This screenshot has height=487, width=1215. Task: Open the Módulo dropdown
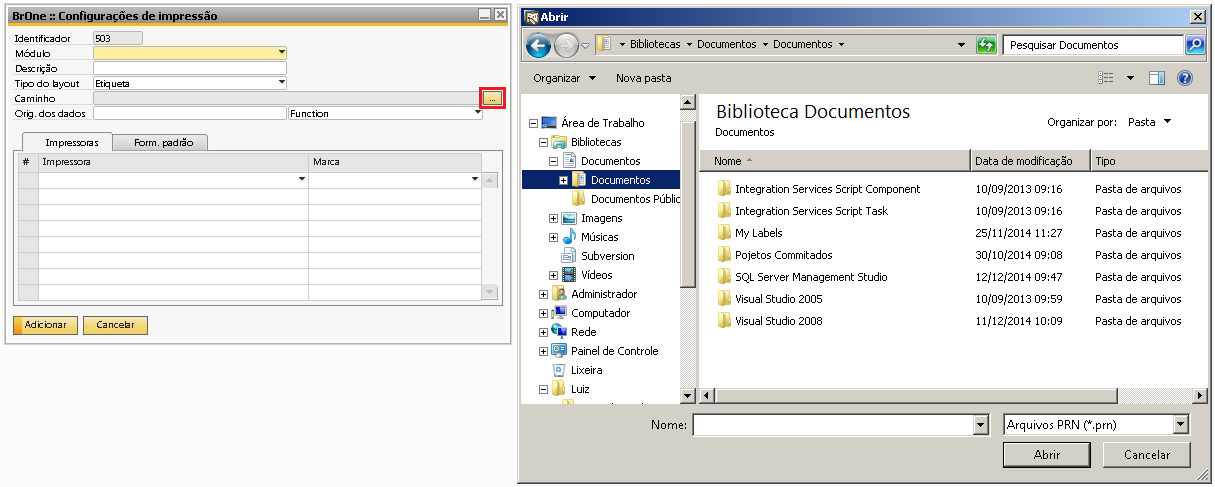(282, 53)
